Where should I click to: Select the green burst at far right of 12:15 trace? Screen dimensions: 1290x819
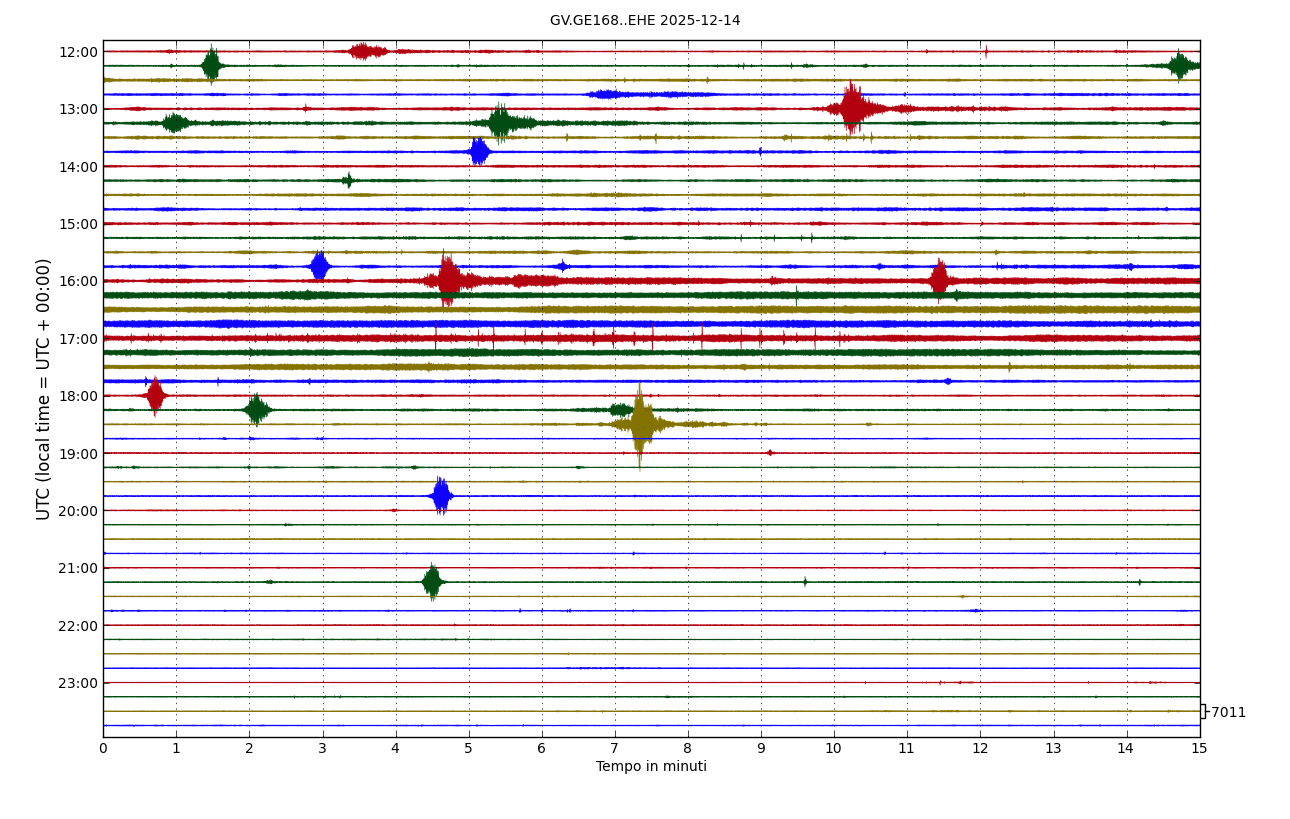coord(1180,66)
